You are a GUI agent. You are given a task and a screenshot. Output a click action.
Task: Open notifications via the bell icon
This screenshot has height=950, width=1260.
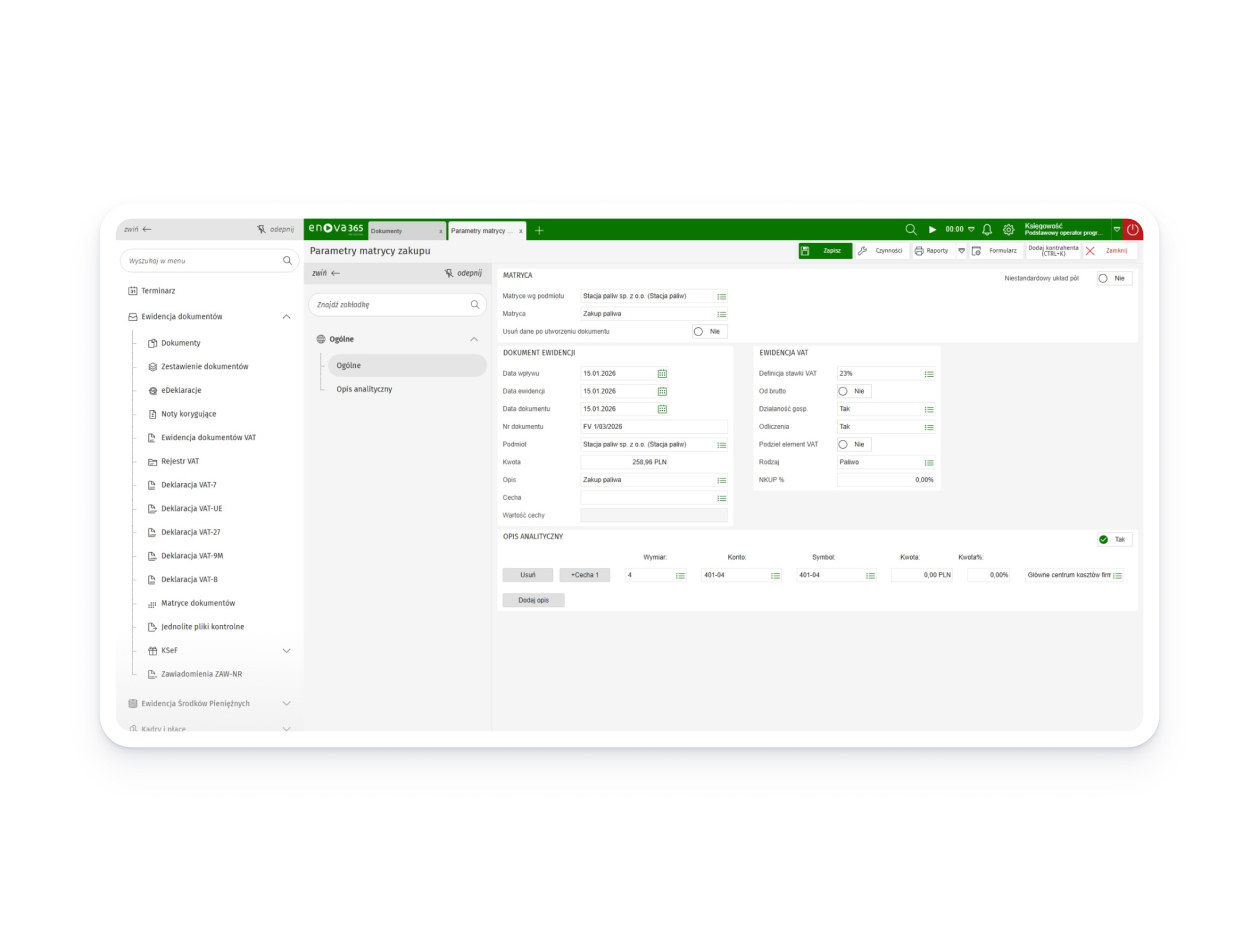click(987, 230)
